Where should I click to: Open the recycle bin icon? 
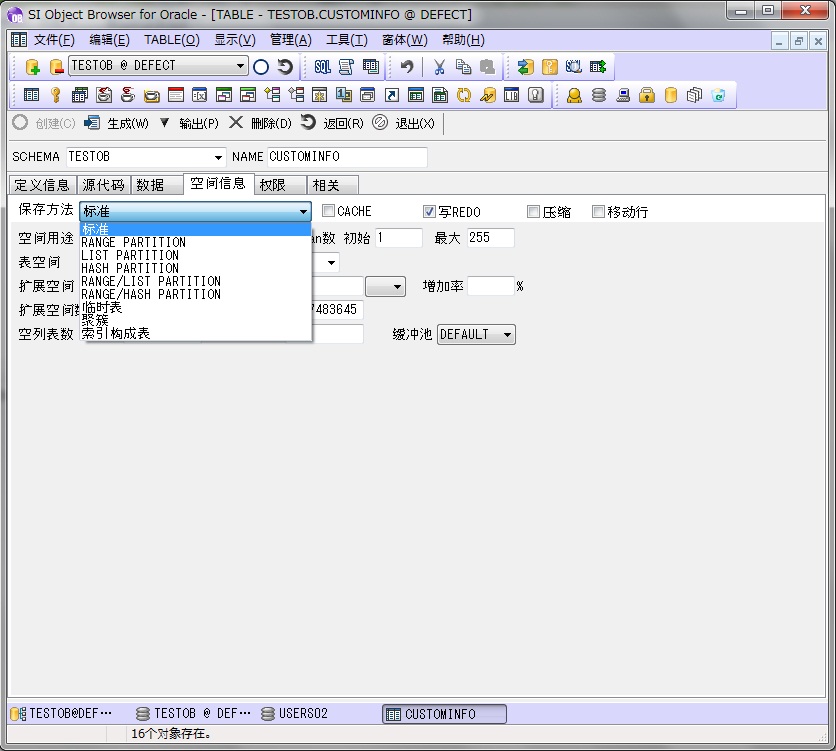(x=719, y=95)
